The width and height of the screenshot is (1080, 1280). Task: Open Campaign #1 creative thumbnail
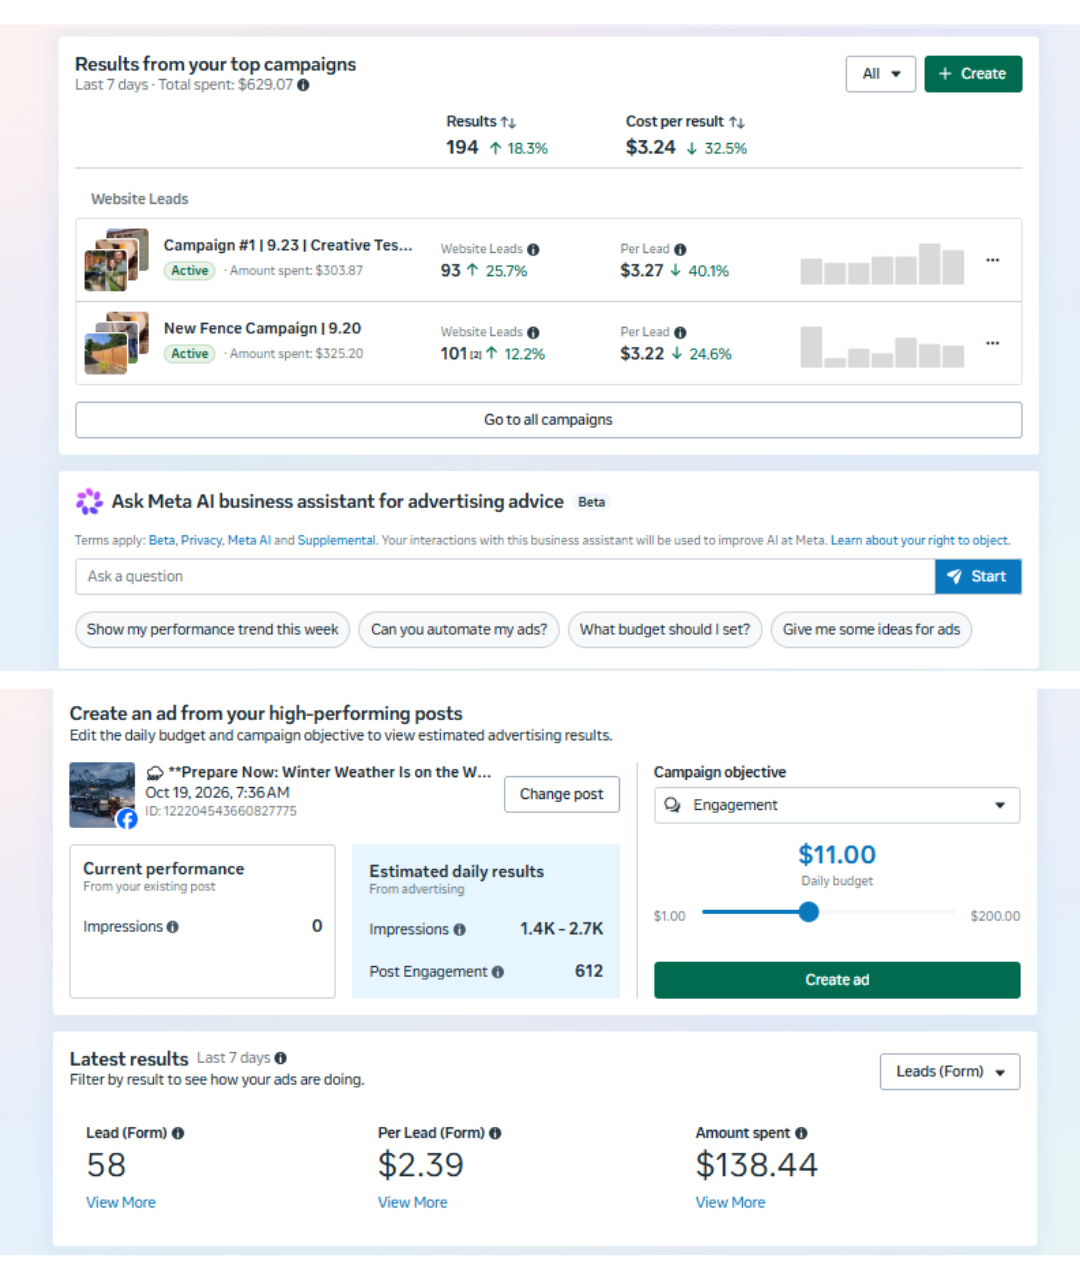click(116, 260)
